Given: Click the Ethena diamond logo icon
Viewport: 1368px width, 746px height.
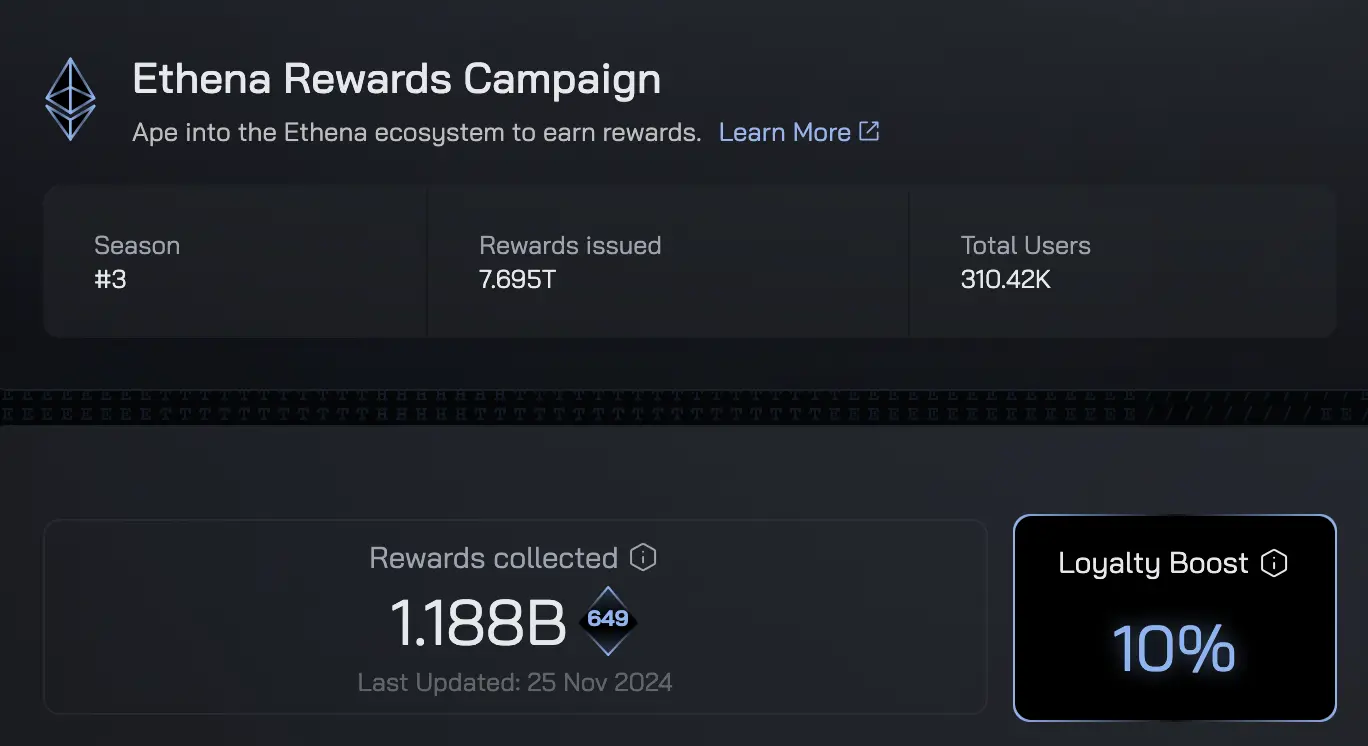Looking at the screenshot, I should pos(70,99).
